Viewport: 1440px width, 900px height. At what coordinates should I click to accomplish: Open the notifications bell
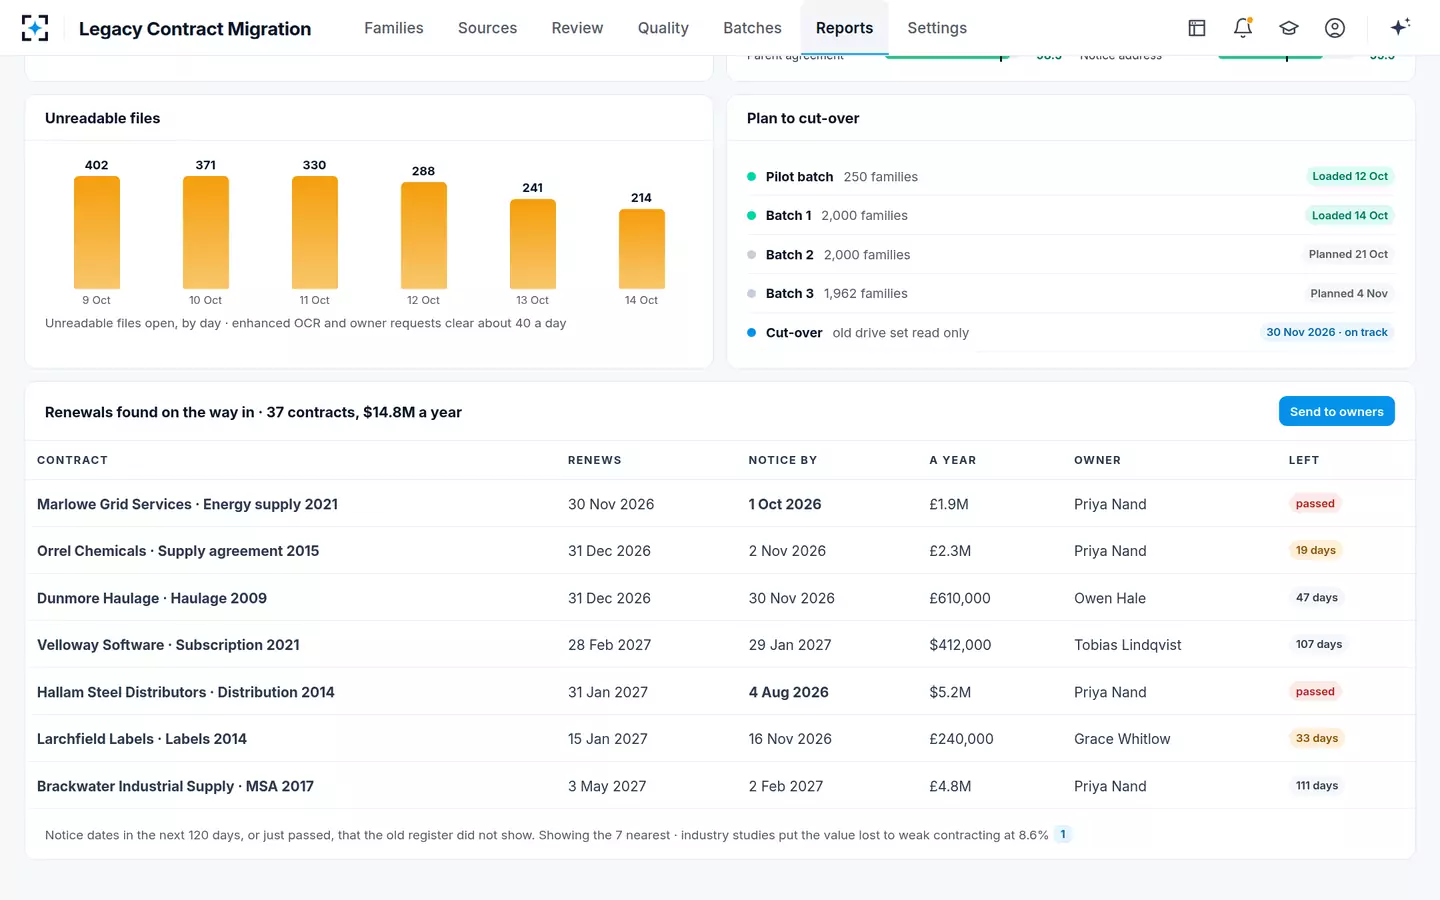tap(1243, 28)
